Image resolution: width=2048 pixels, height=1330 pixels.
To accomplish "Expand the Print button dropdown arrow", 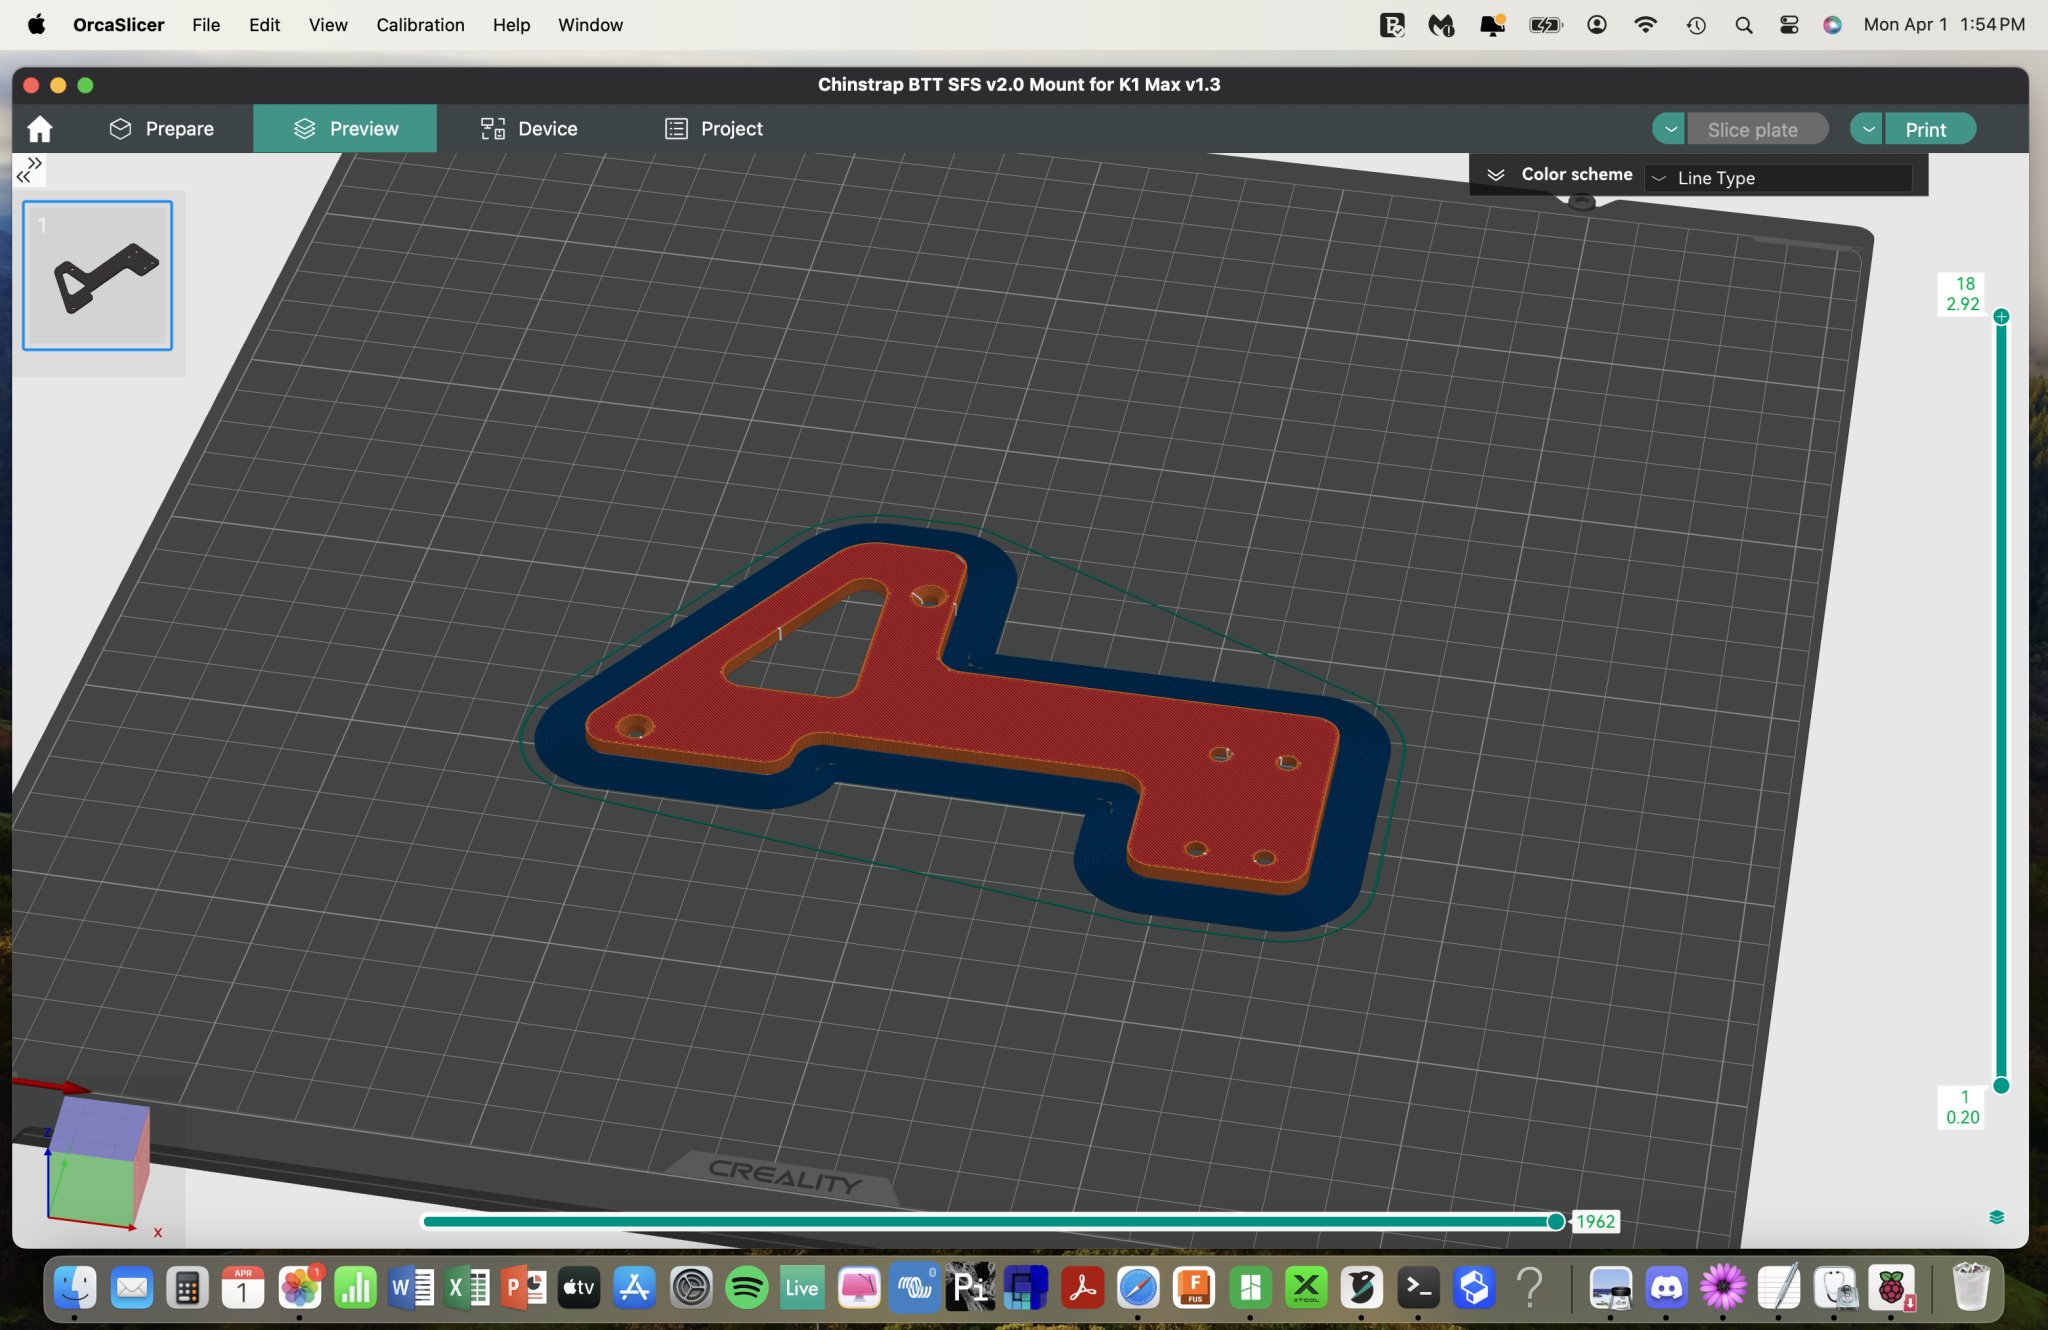I will coord(1867,129).
